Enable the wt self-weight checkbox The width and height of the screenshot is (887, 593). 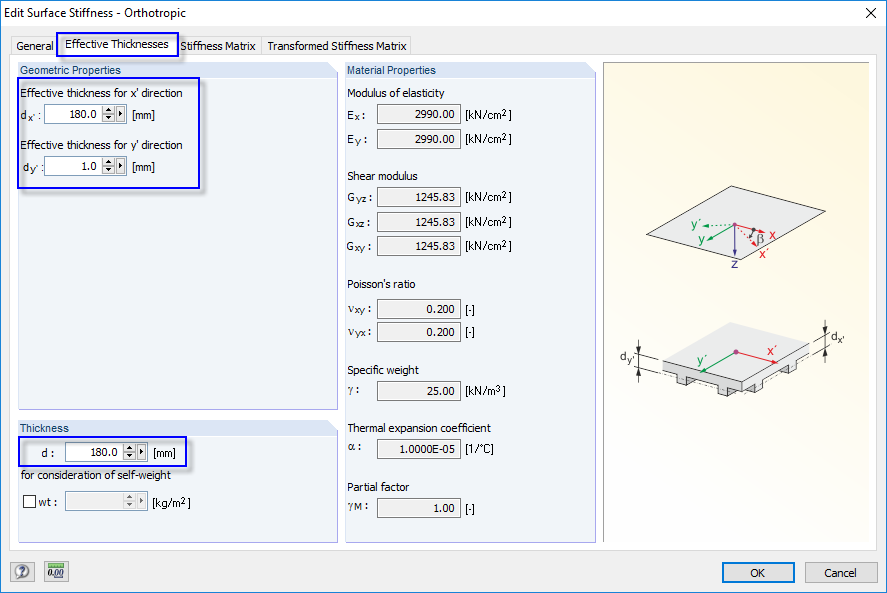(x=29, y=500)
